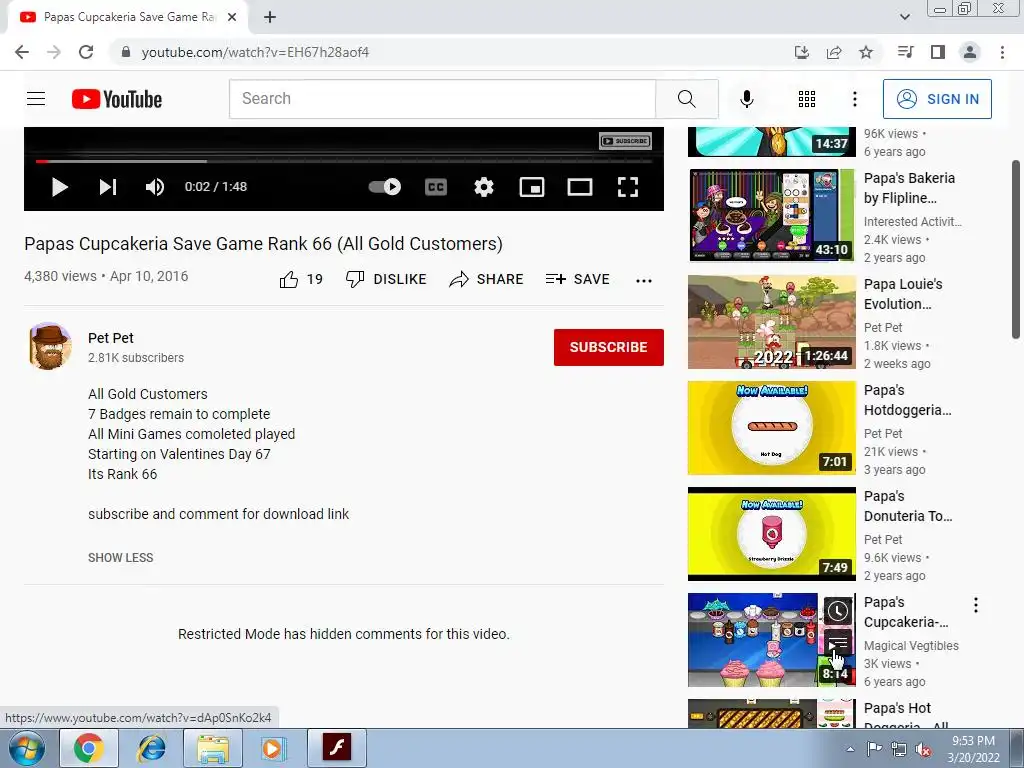Viewport: 1024px width, 768px height.
Task: Bookmark this tab with star
Action: click(866, 52)
